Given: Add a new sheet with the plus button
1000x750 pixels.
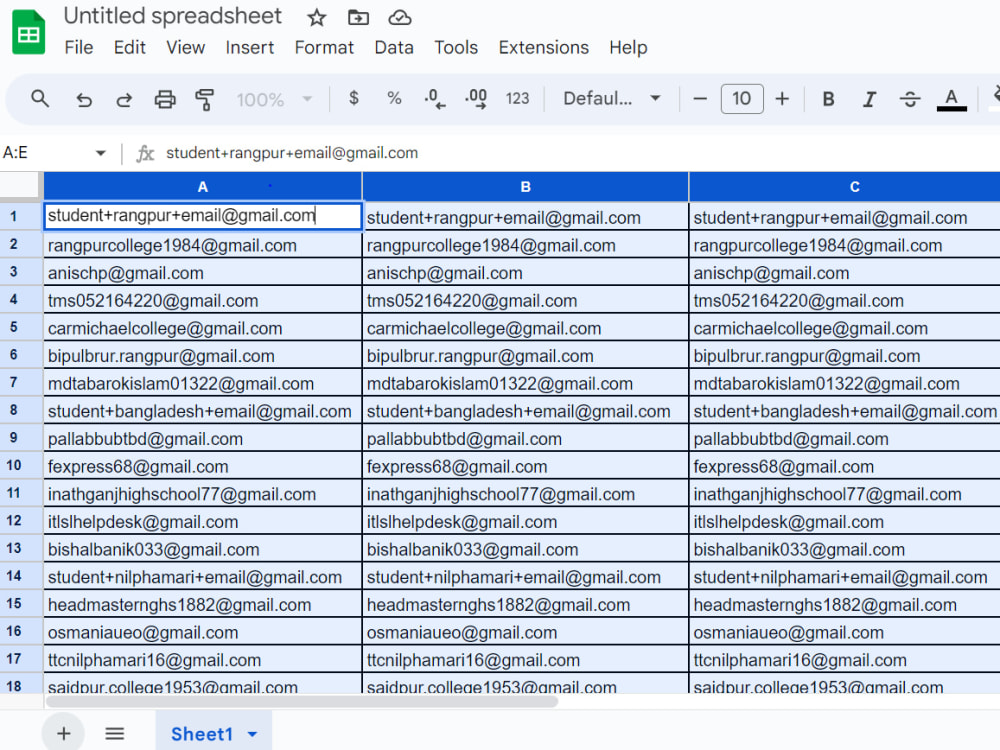Looking at the screenshot, I should pos(63,733).
